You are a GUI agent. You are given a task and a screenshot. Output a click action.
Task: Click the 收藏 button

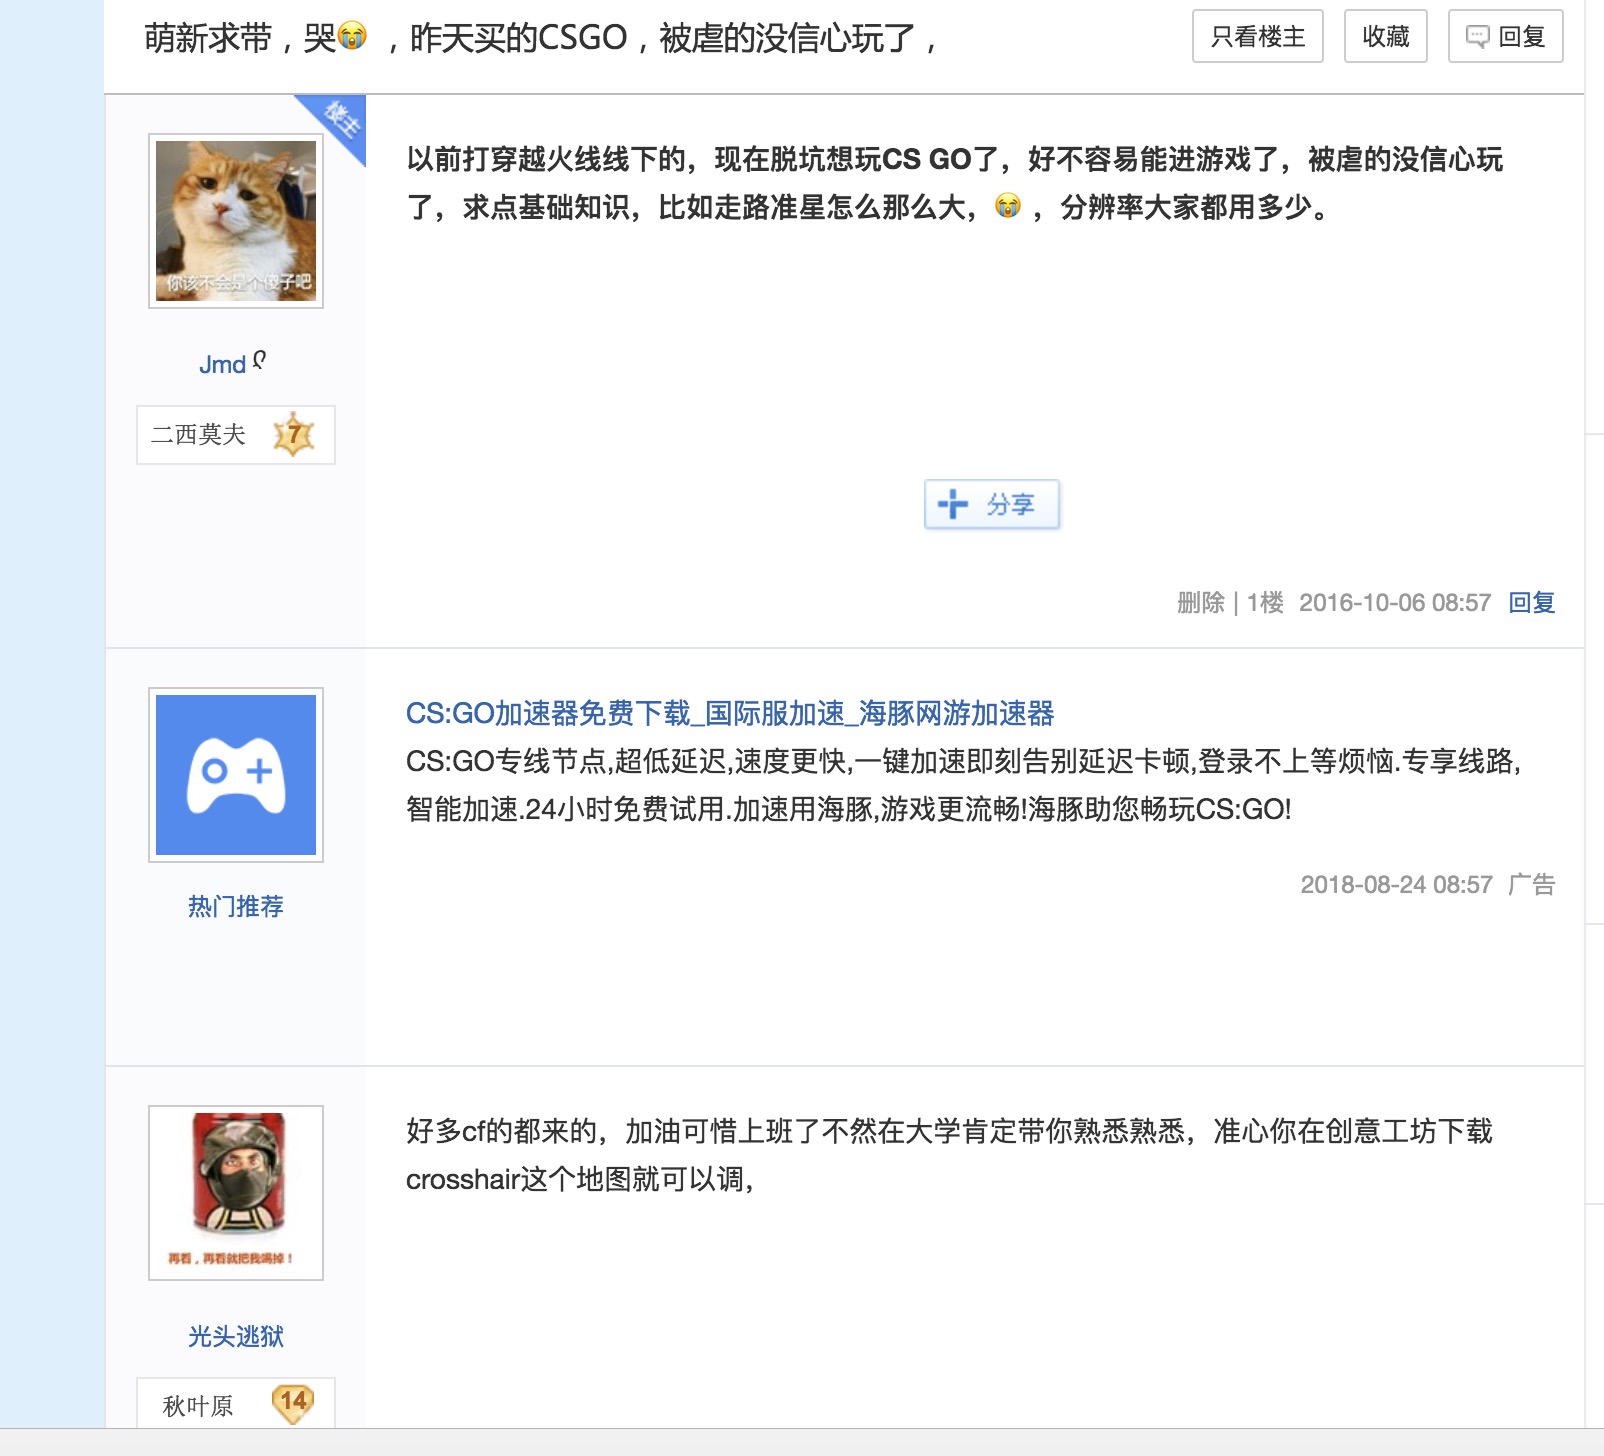click(1385, 37)
